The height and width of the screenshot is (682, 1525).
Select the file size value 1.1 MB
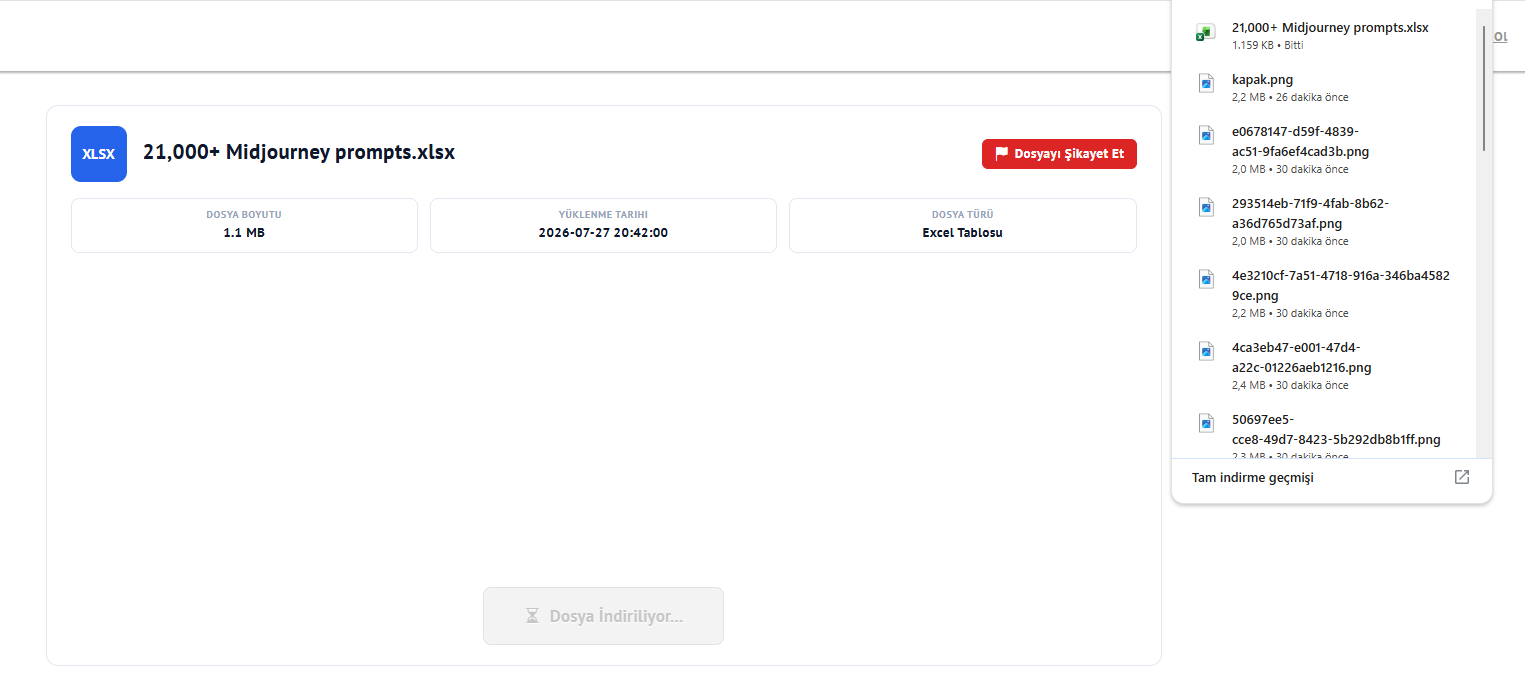tap(244, 232)
